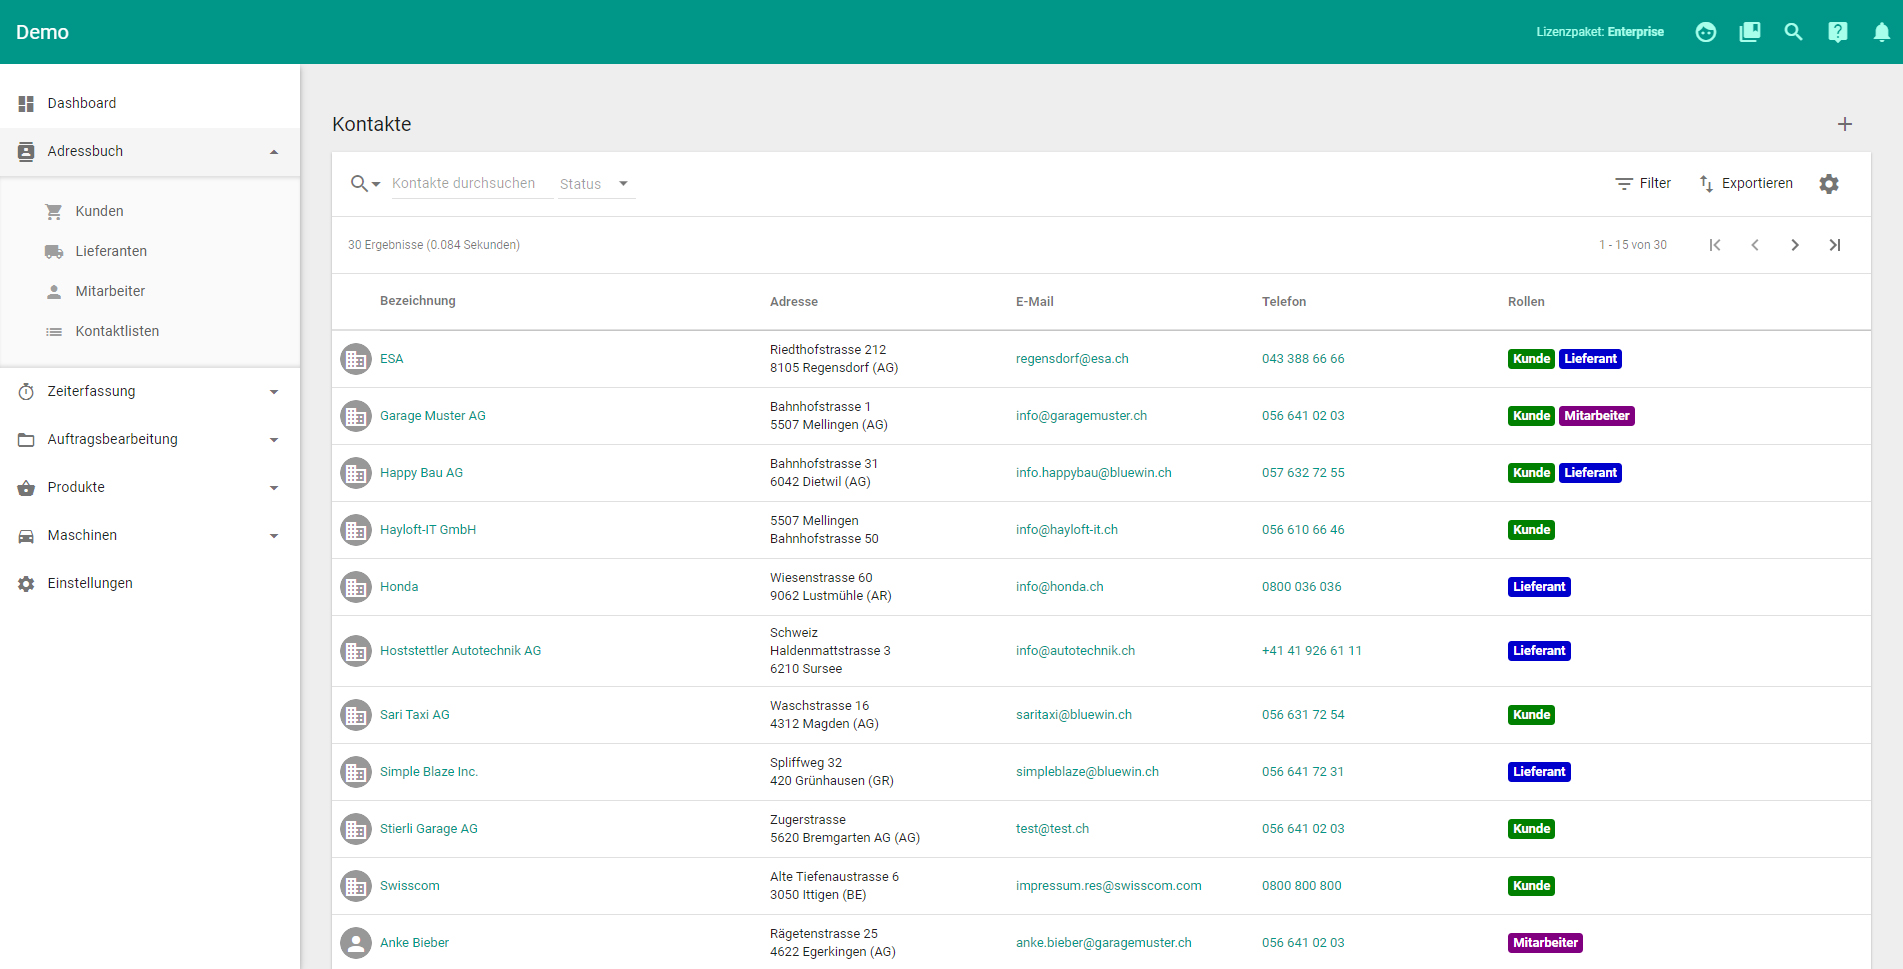Go to next page of contacts

[1794, 245]
